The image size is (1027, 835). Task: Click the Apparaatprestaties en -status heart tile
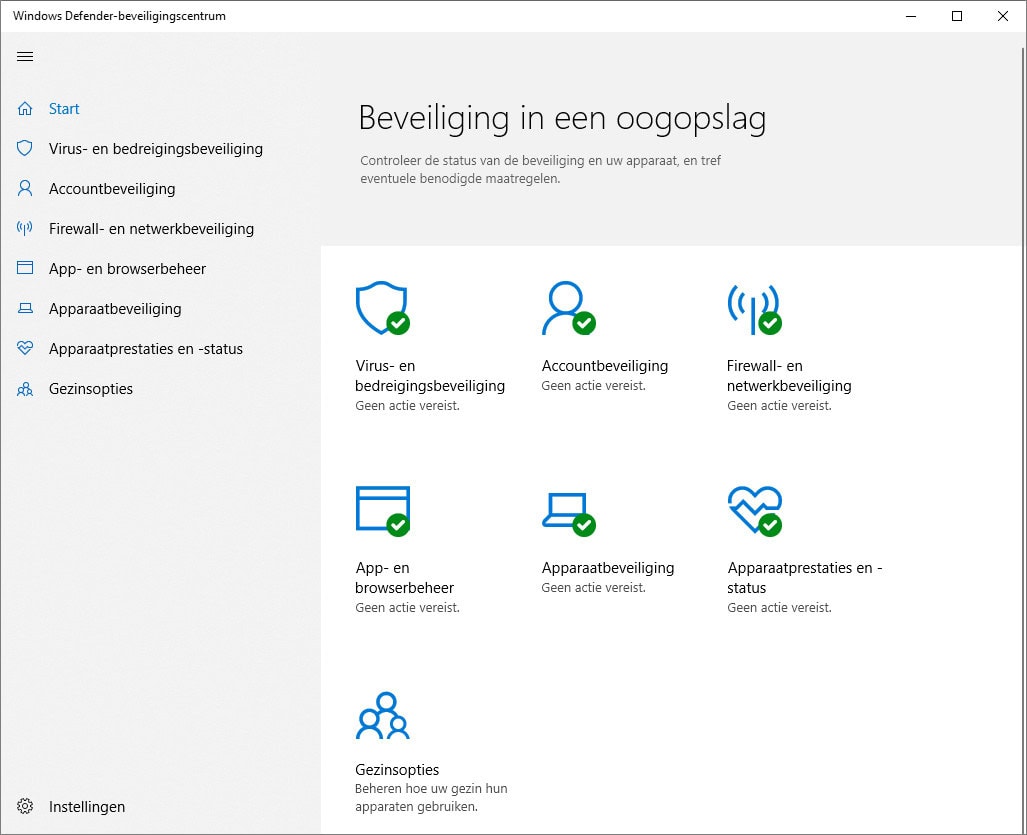tap(755, 509)
